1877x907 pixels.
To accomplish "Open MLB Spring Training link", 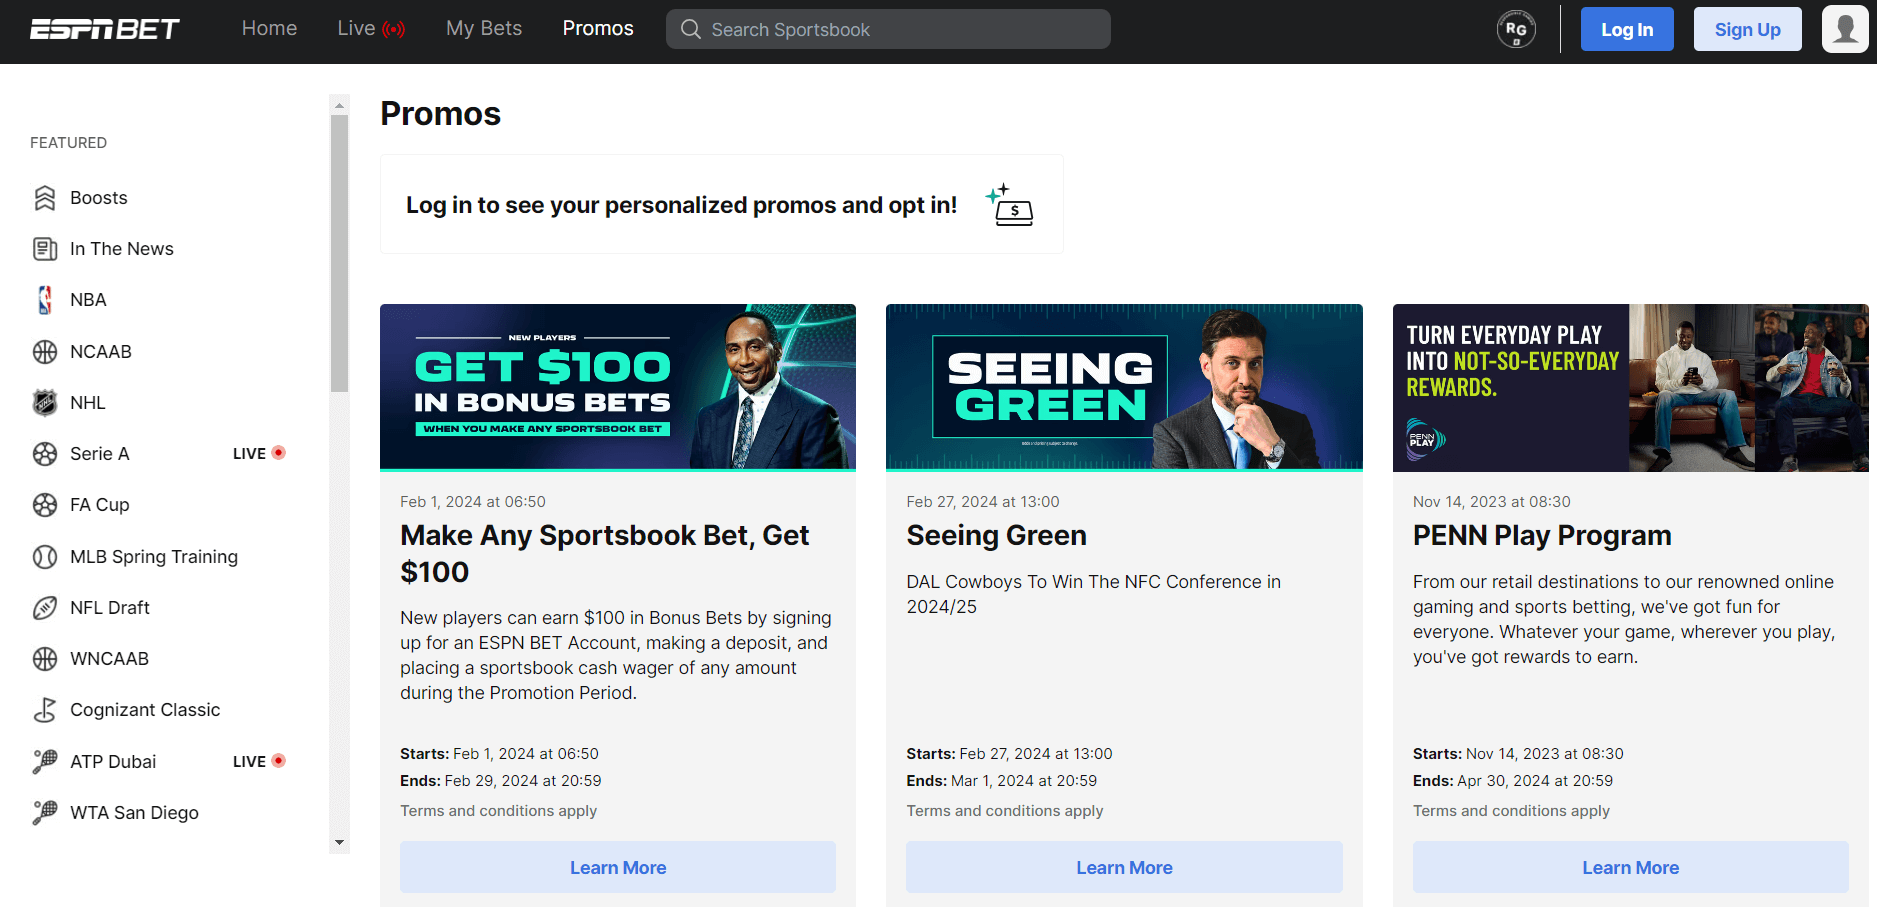I will point(154,557).
